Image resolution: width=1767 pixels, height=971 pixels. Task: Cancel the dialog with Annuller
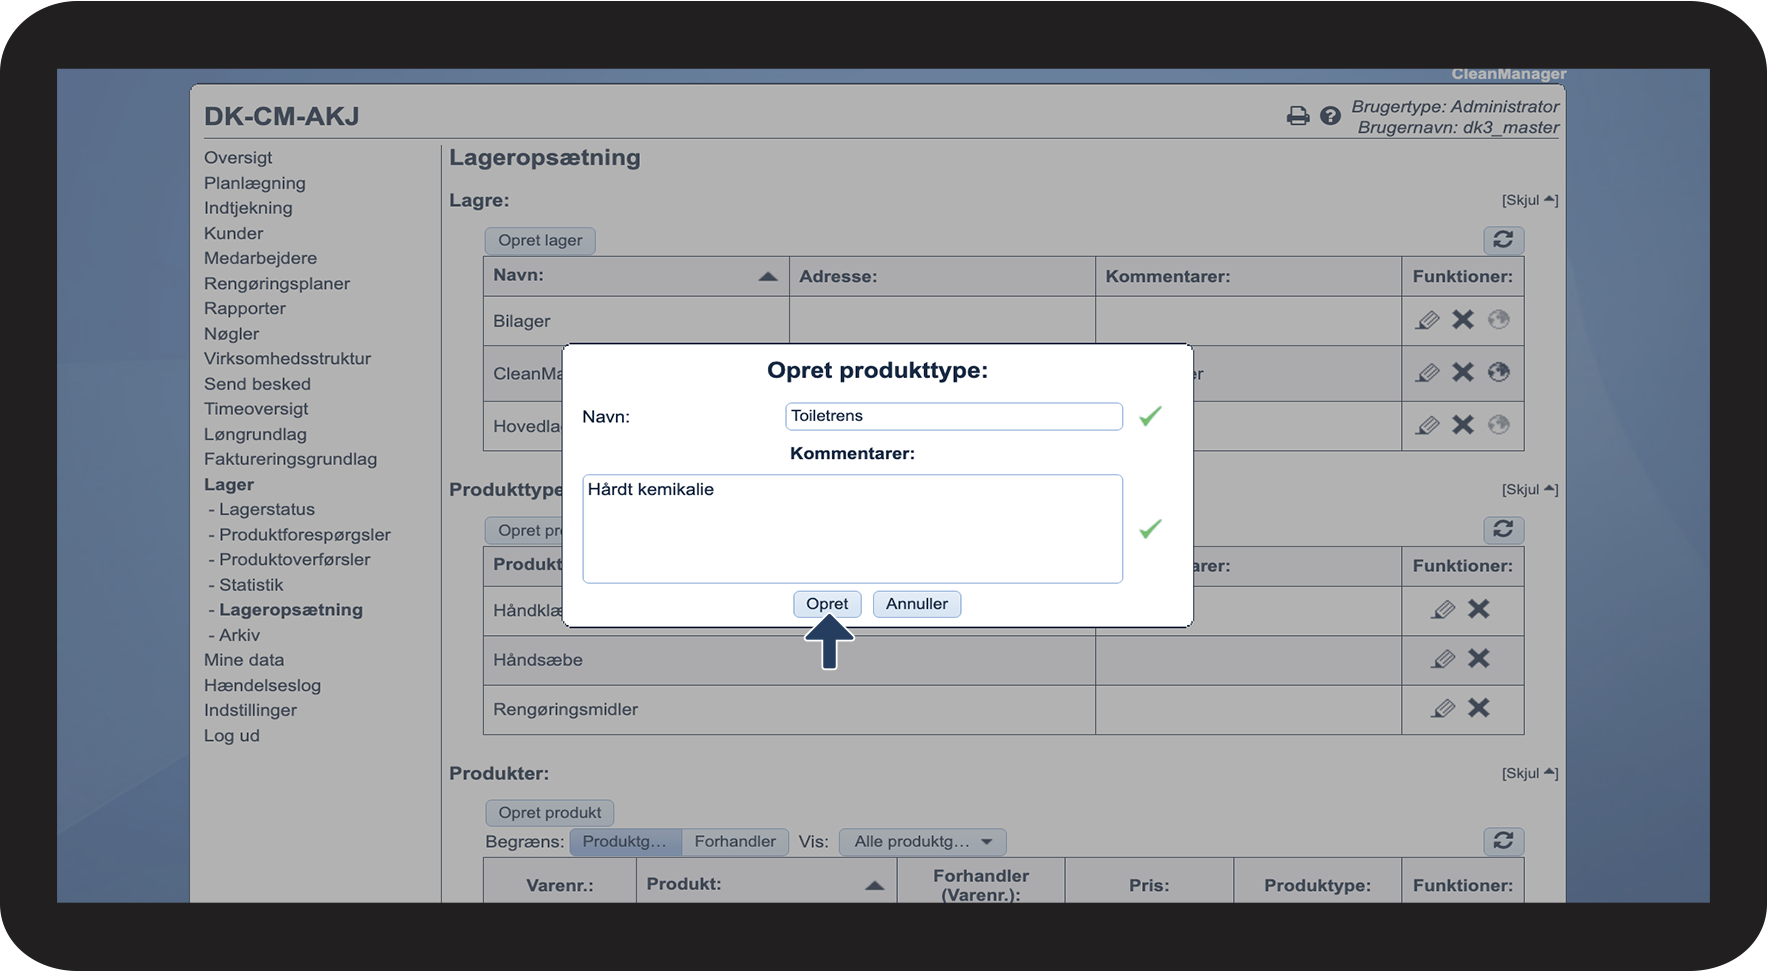pos(916,604)
